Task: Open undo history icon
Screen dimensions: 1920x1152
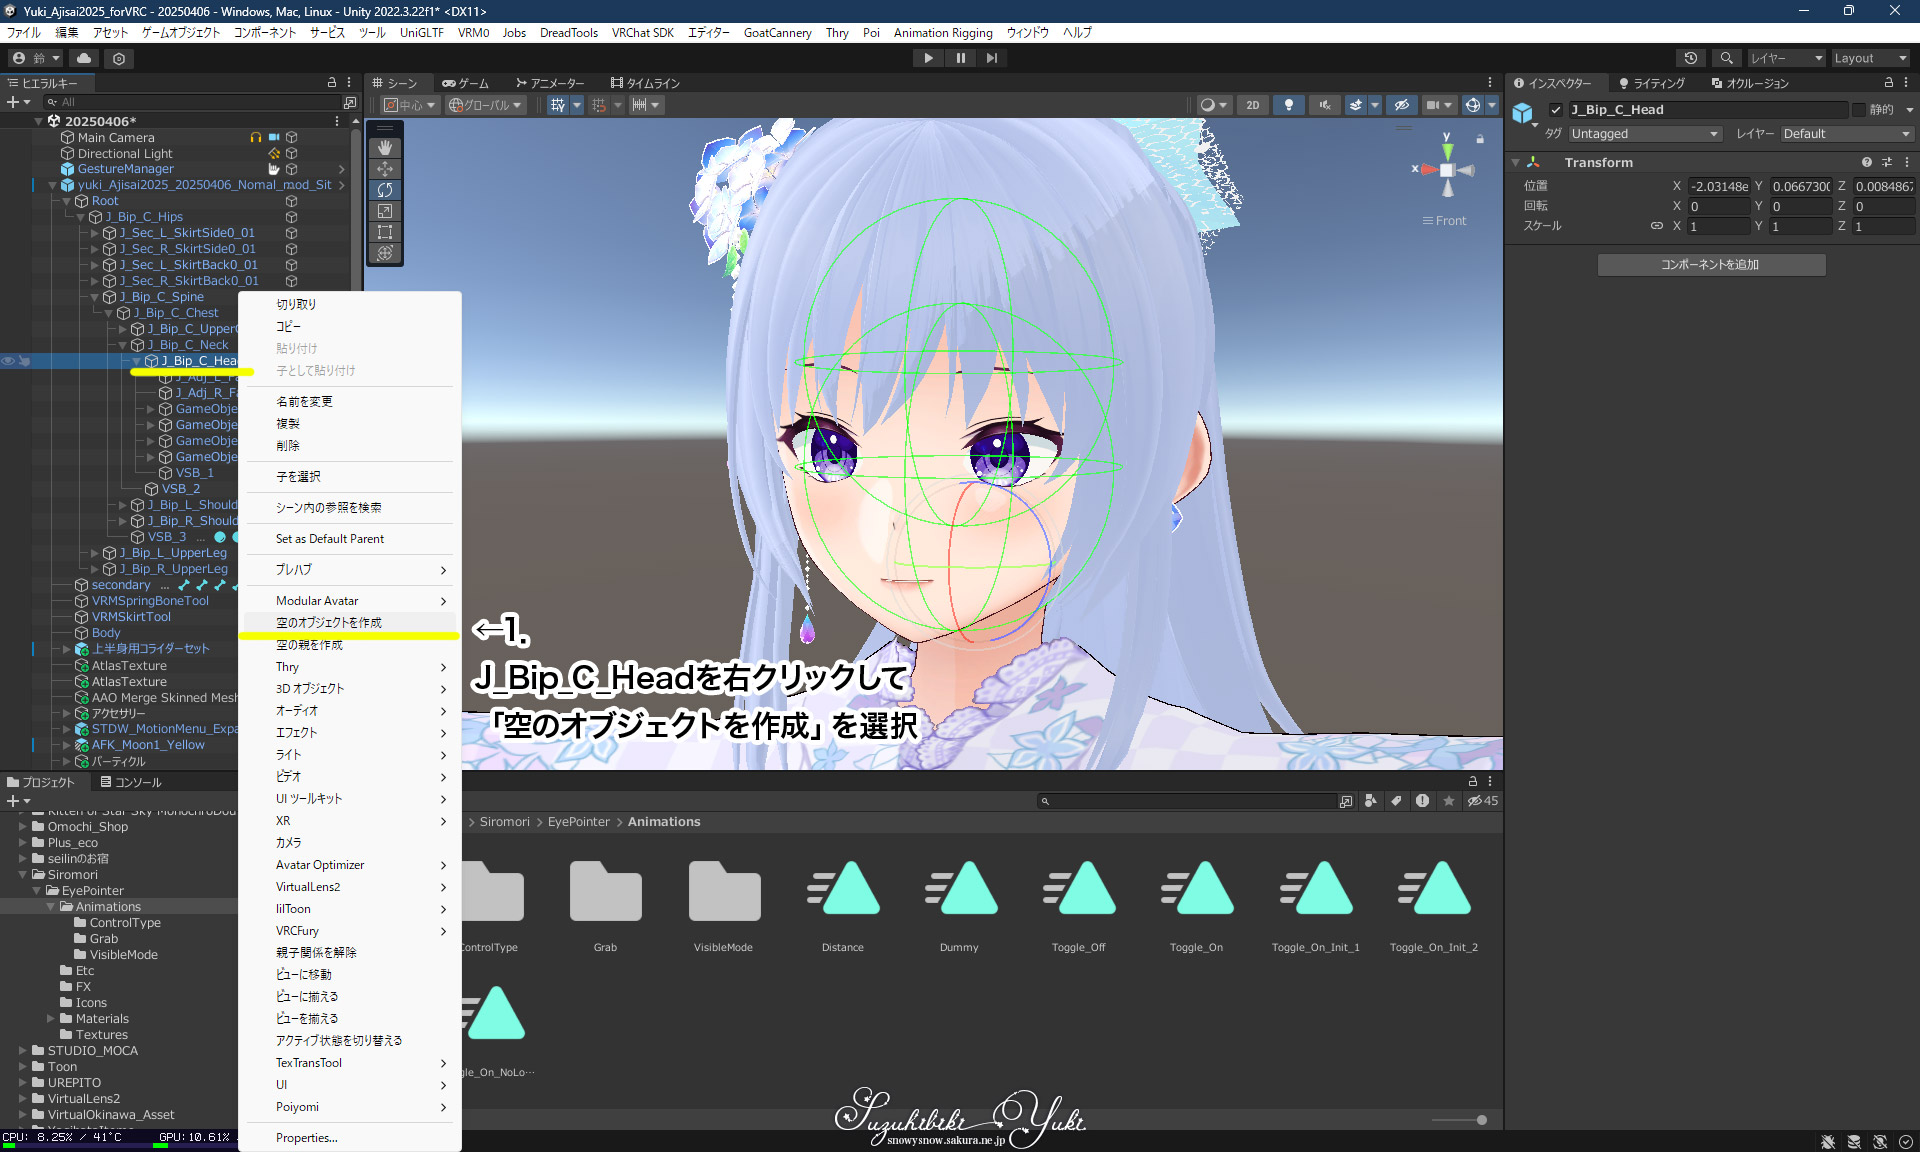Action: (x=1690, y=58)
